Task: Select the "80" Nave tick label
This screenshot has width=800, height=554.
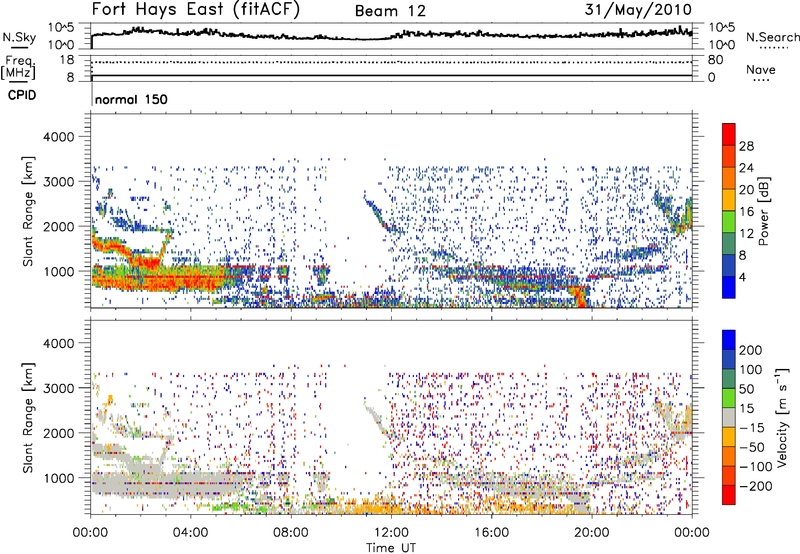Action: point(715,60)
